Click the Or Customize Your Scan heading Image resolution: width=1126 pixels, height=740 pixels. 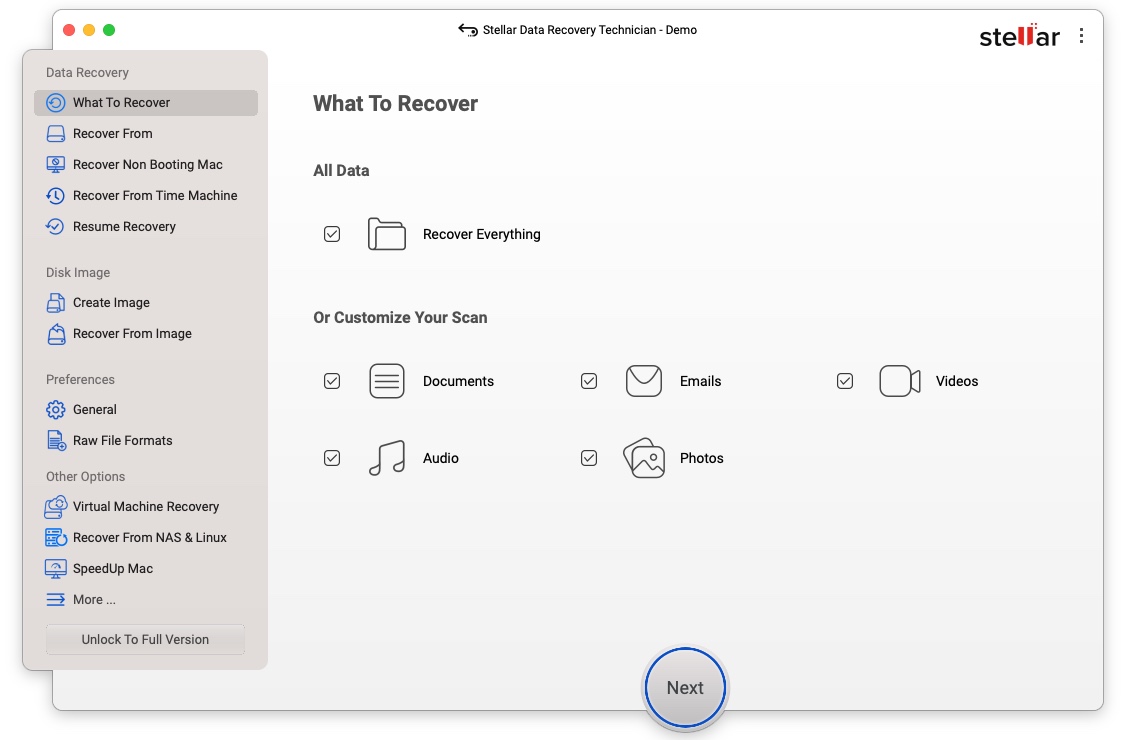(400, 318)
